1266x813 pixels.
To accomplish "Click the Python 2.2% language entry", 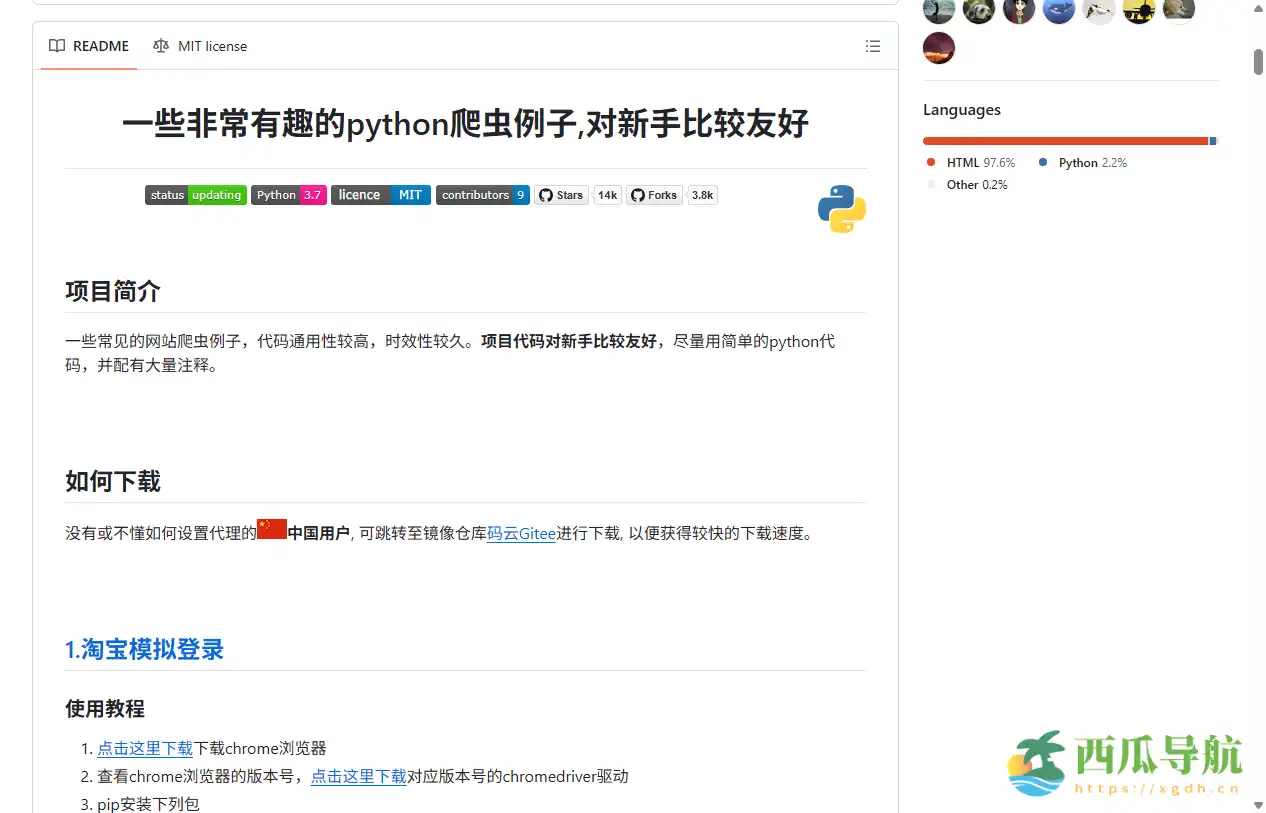I will pos(1094,162).
